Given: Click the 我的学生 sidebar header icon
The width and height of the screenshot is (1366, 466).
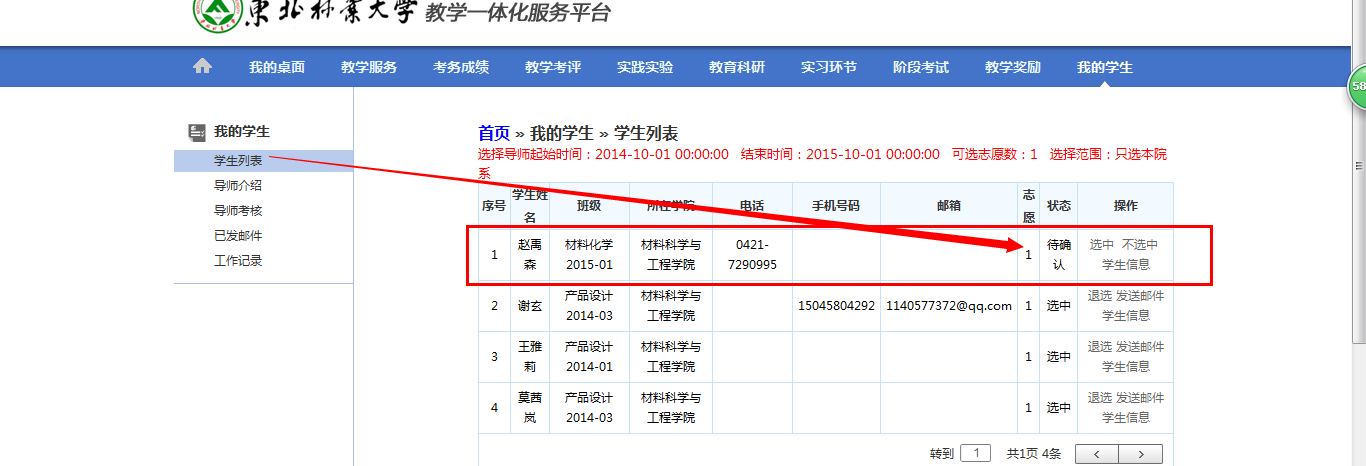Looking at the screenshot, I should click(x=197, y=132).
